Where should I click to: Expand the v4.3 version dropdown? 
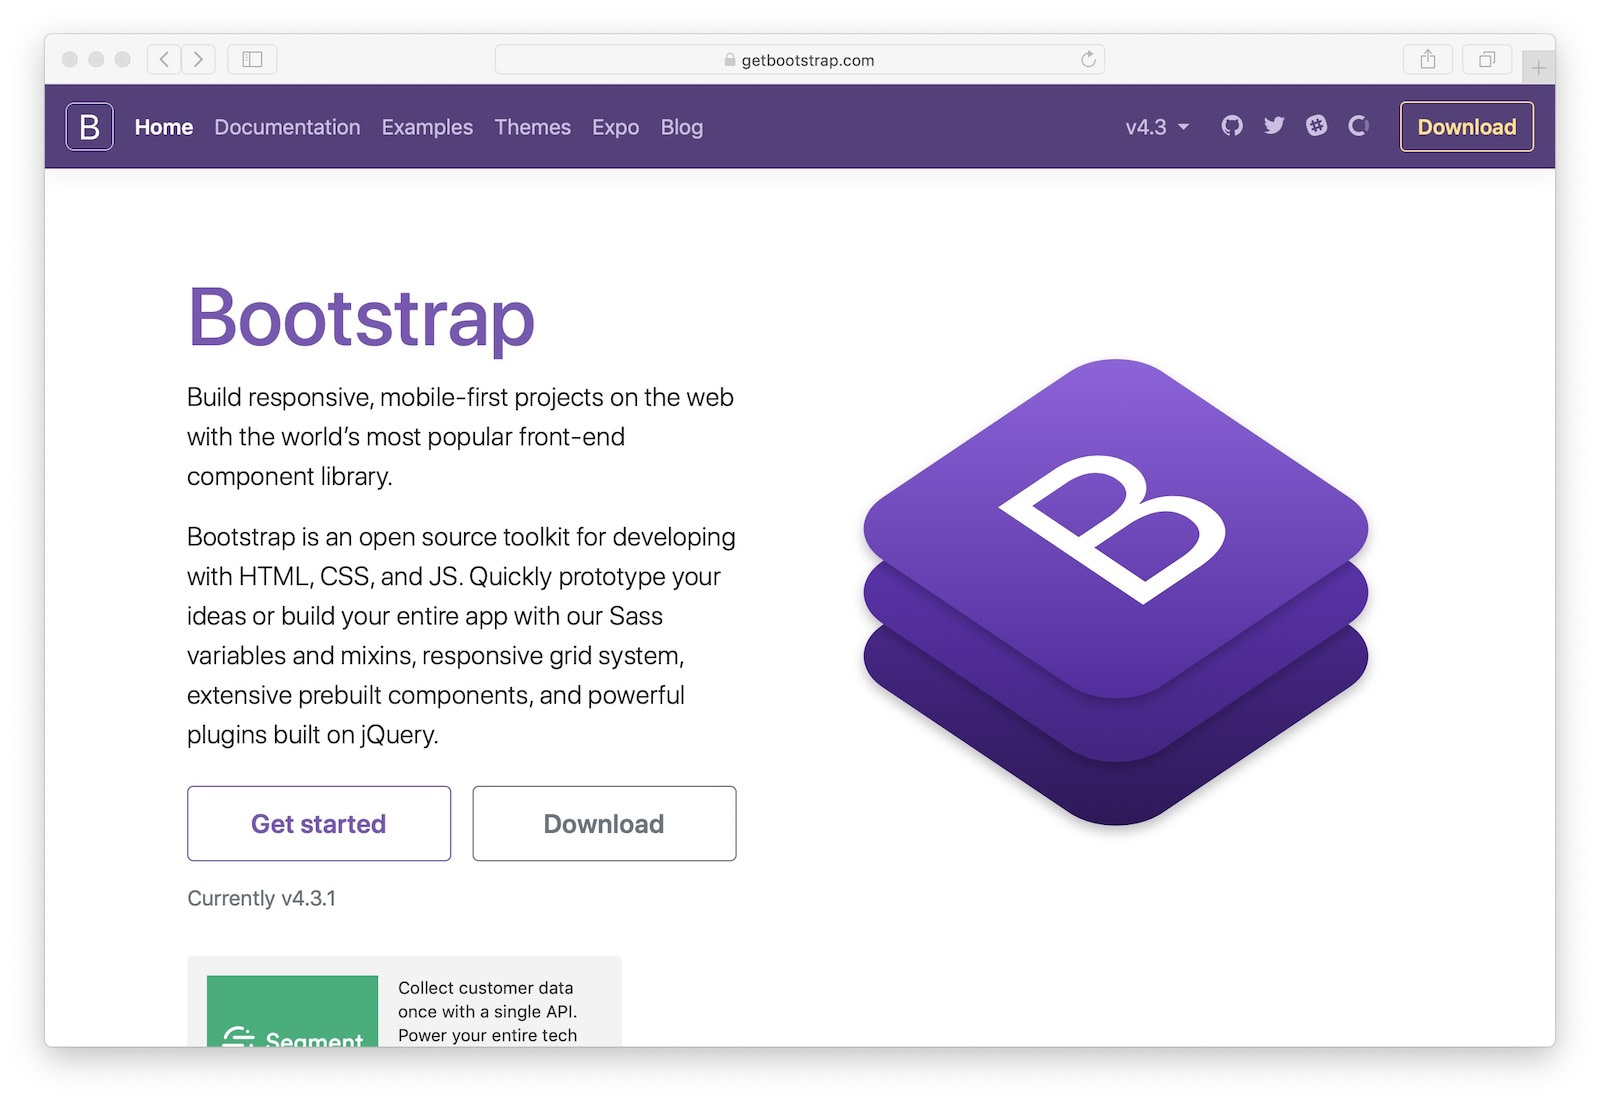1157,127
